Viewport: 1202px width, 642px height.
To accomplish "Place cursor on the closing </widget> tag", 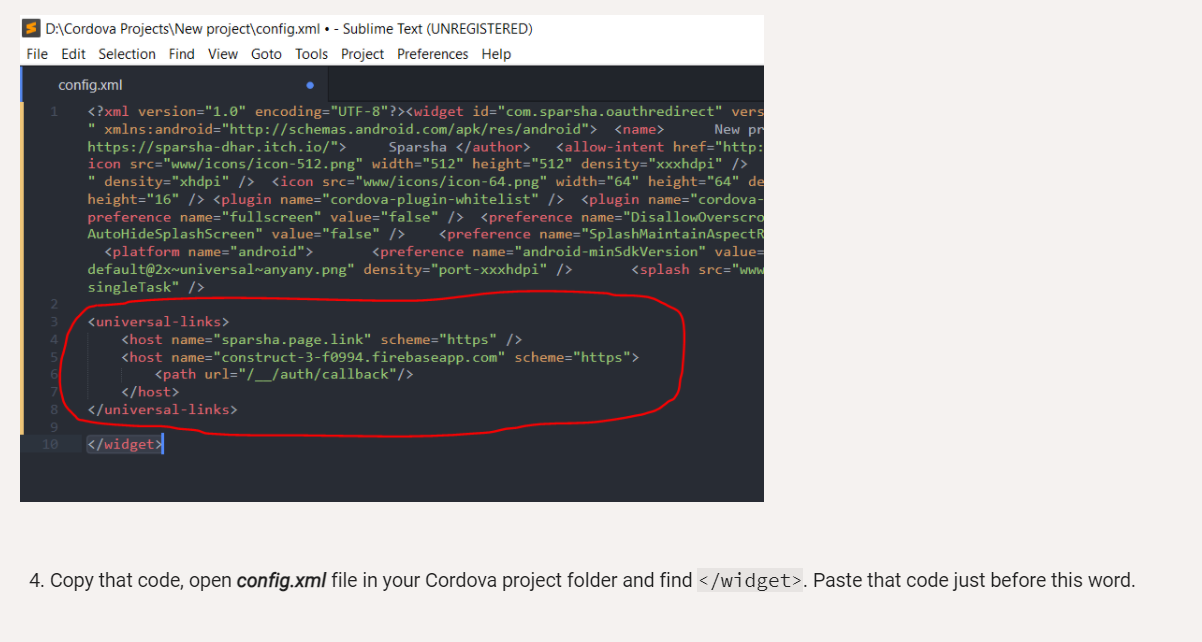I will click(x=123, y=443).
